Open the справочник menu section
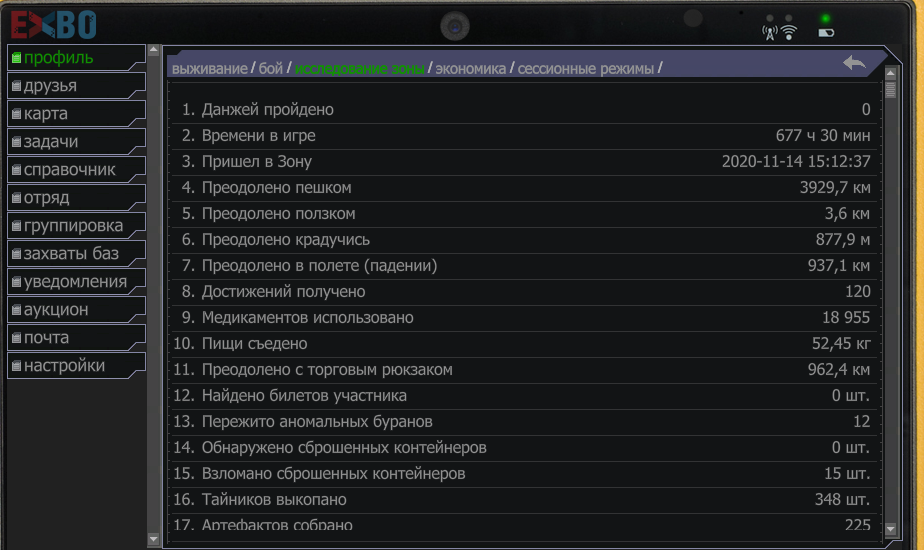This screenshot has height=550, width=924. 76,170
